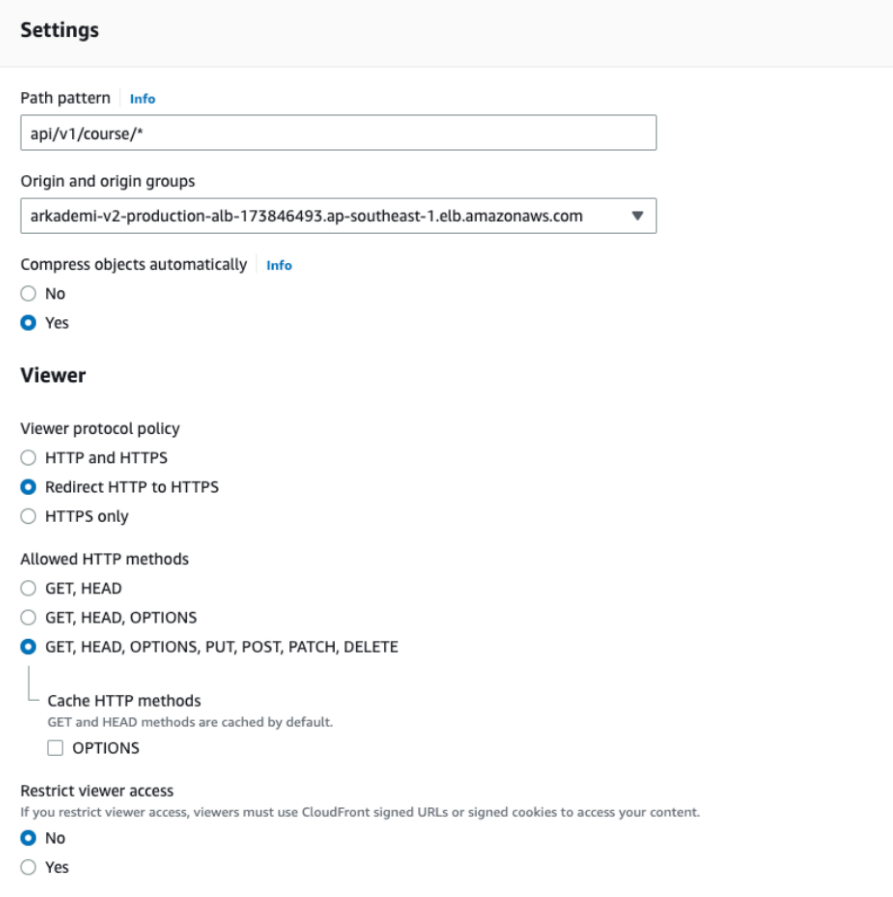
Task: Select HTTPS only viewer protocol policy
Action: (29, 517)
